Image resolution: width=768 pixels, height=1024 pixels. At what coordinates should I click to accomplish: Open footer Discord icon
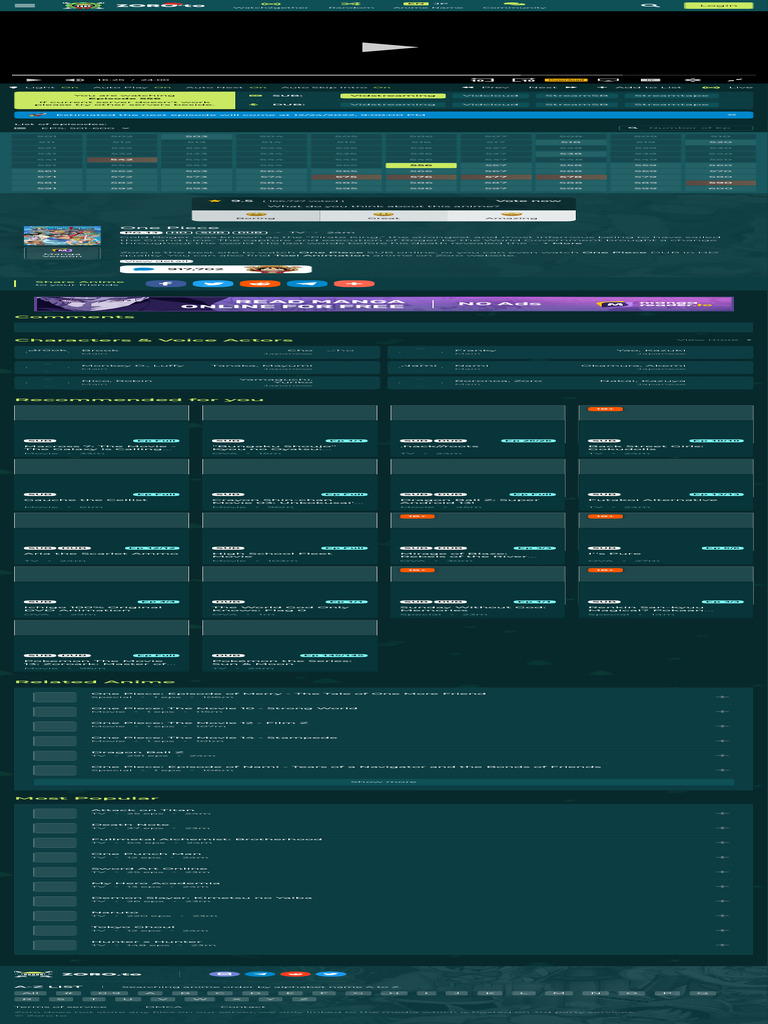click(x=224, y=974)
